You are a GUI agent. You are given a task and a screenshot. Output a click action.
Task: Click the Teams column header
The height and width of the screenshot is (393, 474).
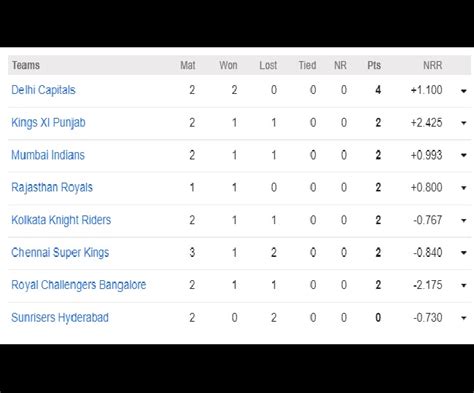[26, 65]
